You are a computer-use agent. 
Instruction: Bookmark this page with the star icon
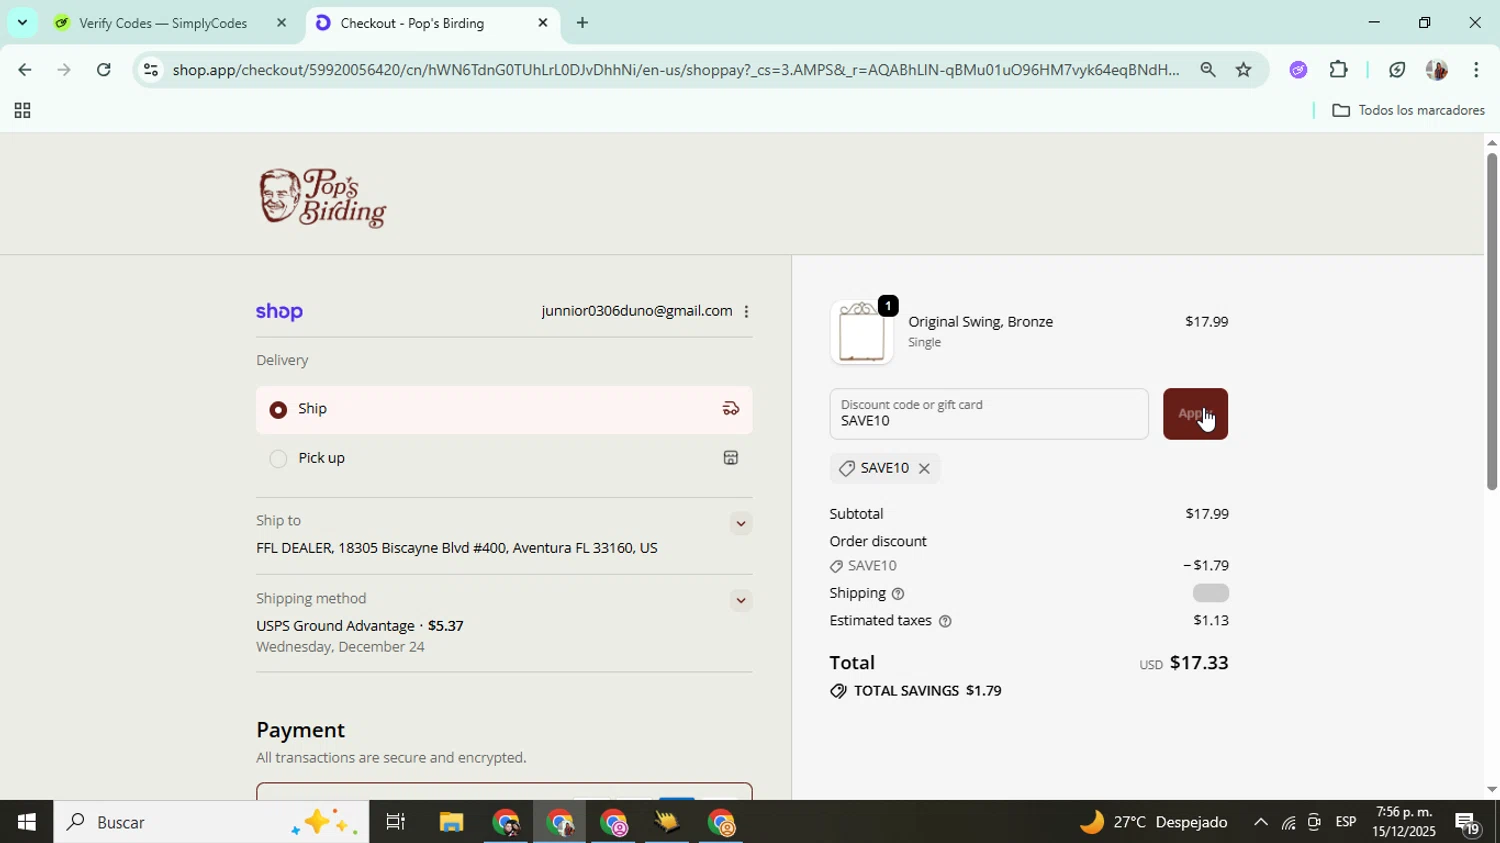point(1243,70)
